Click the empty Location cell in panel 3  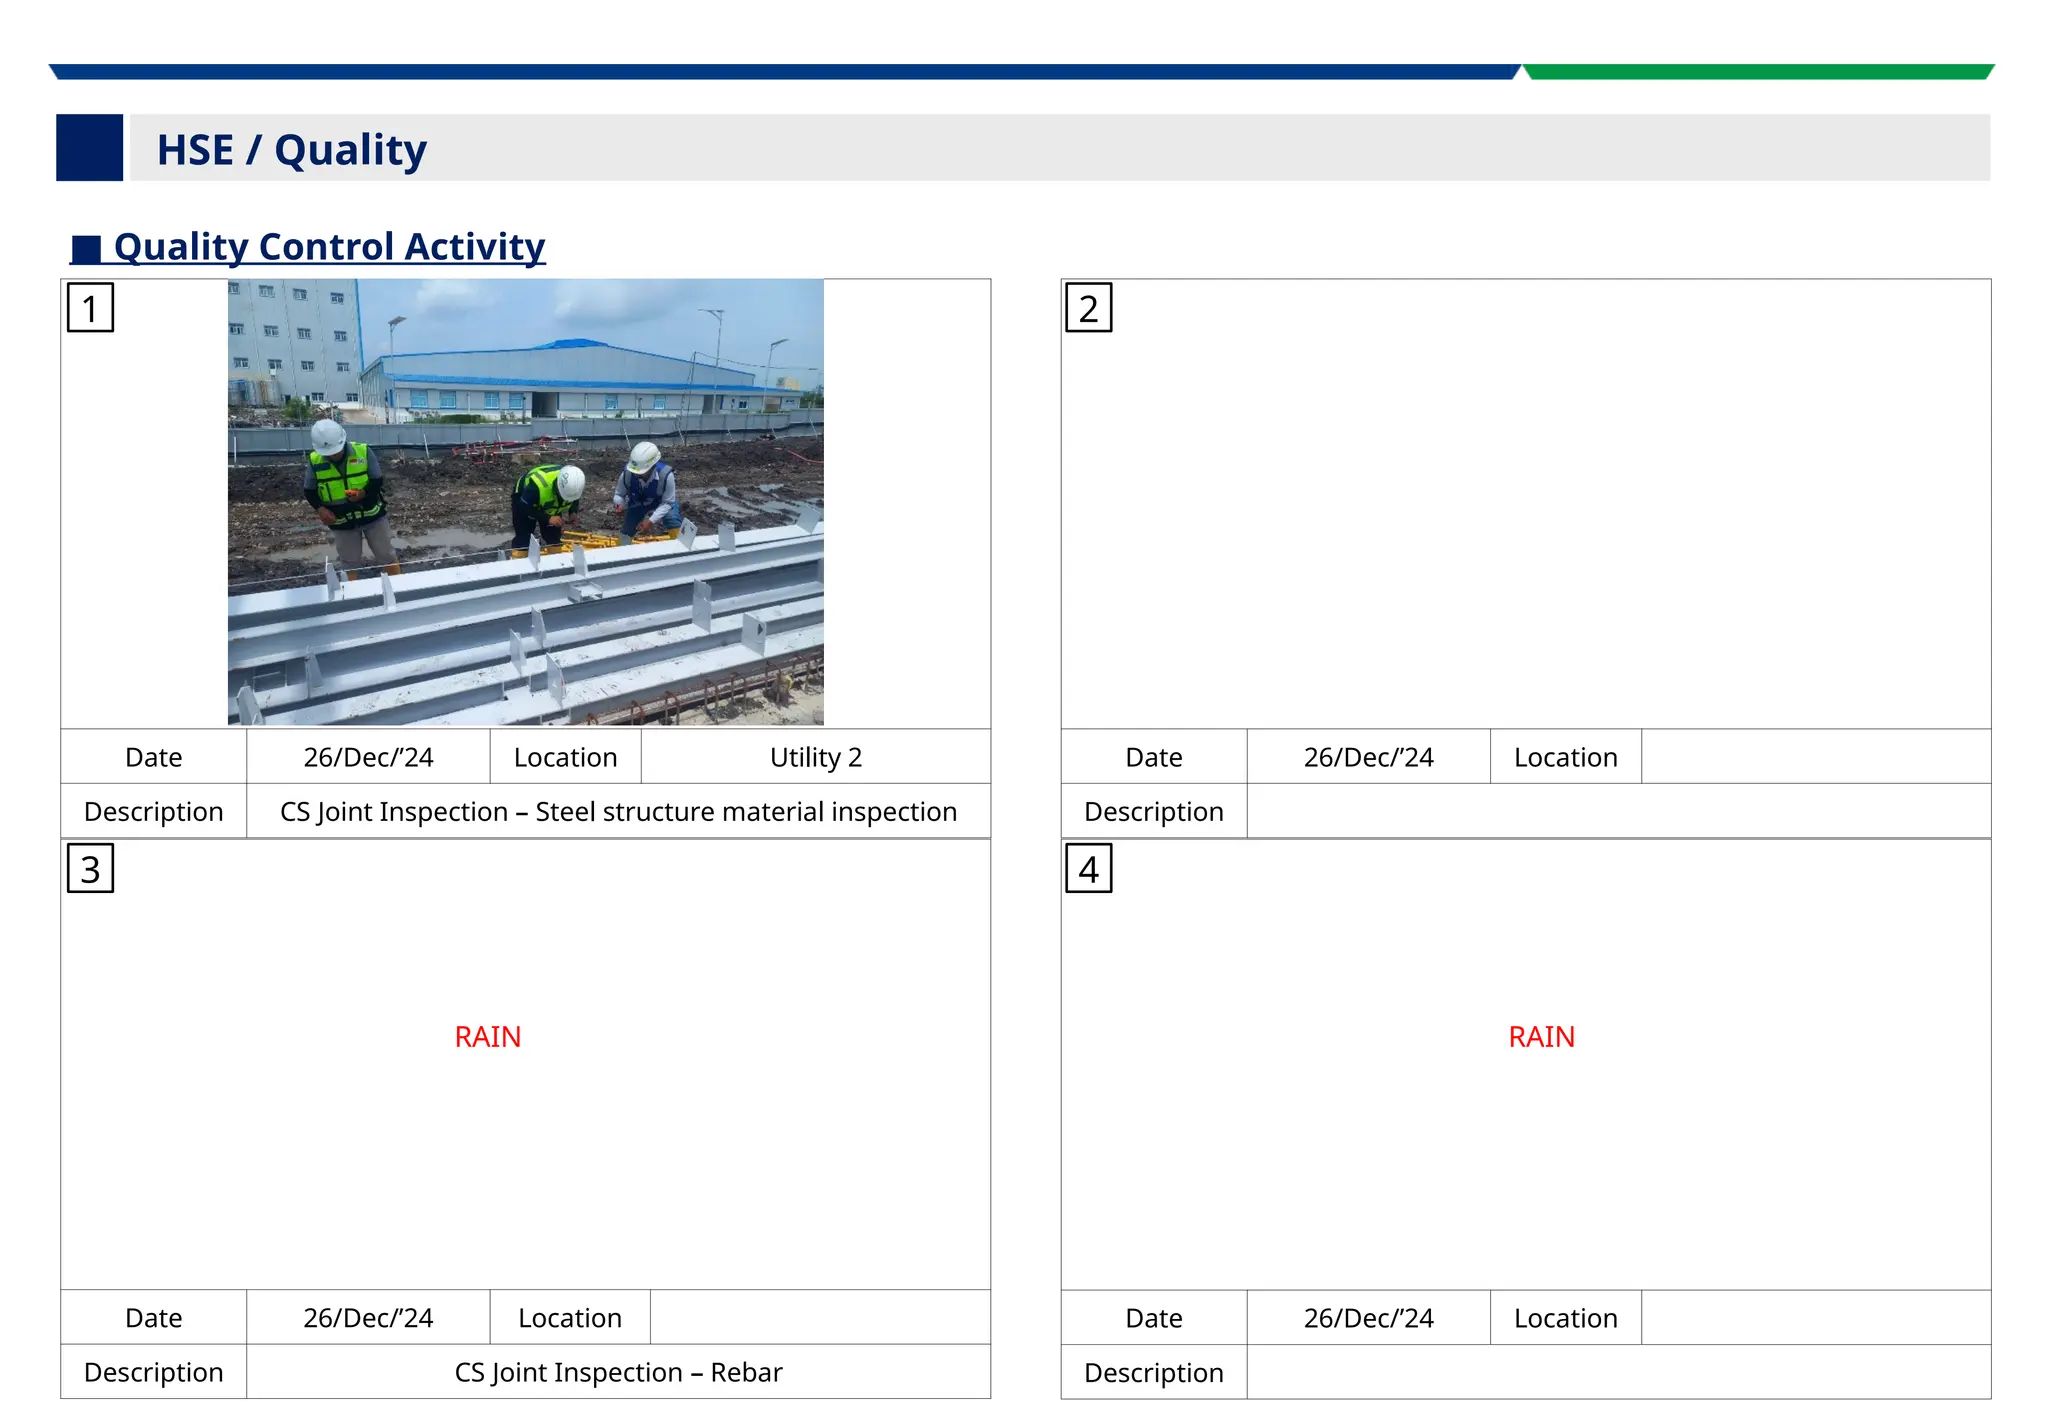[820, 1318]
